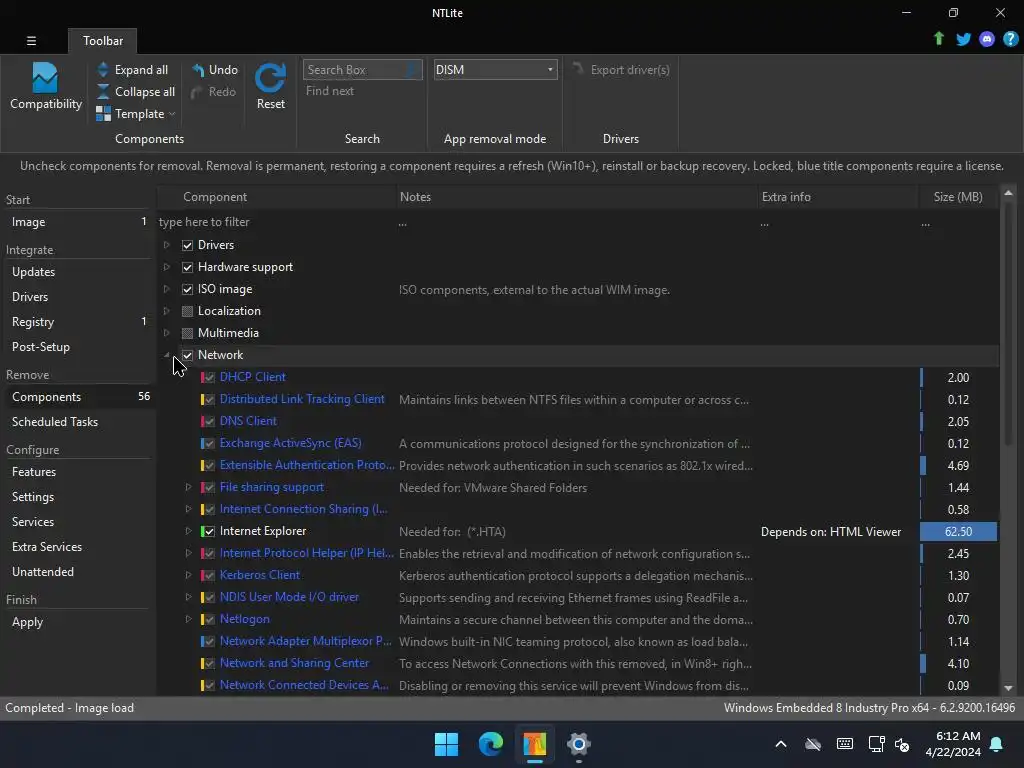Open the Unattended page
Image resolution: width=1024 pixels, height=768 pixels.
[x=78, y=571]
